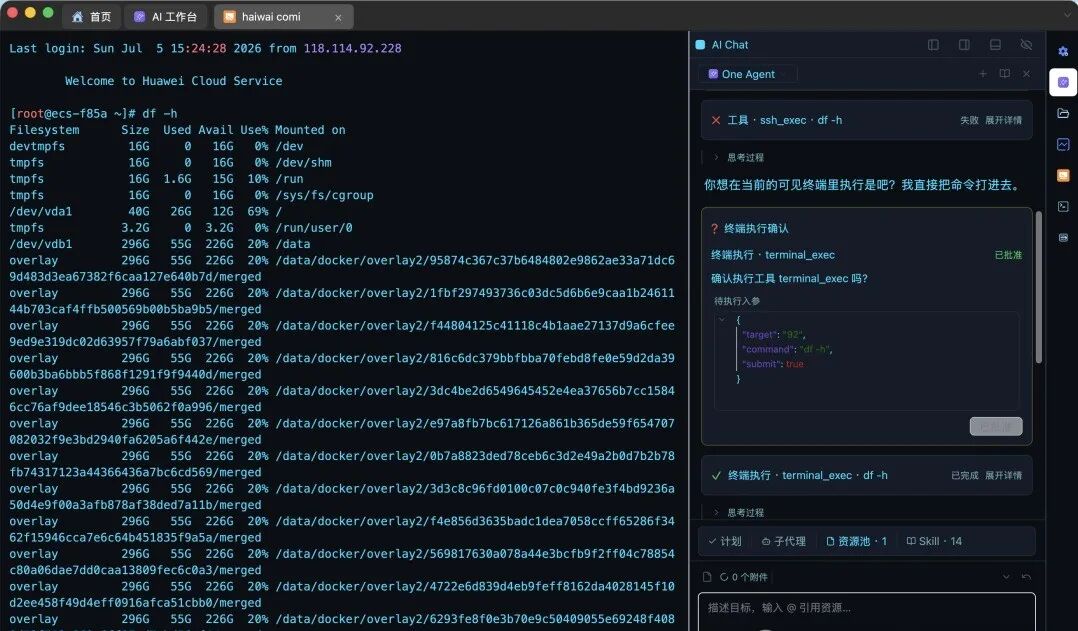Hide the AI Chat panel with eye-slash icon
This screenshot has height=631, width=1078.
click(1026, 45)
